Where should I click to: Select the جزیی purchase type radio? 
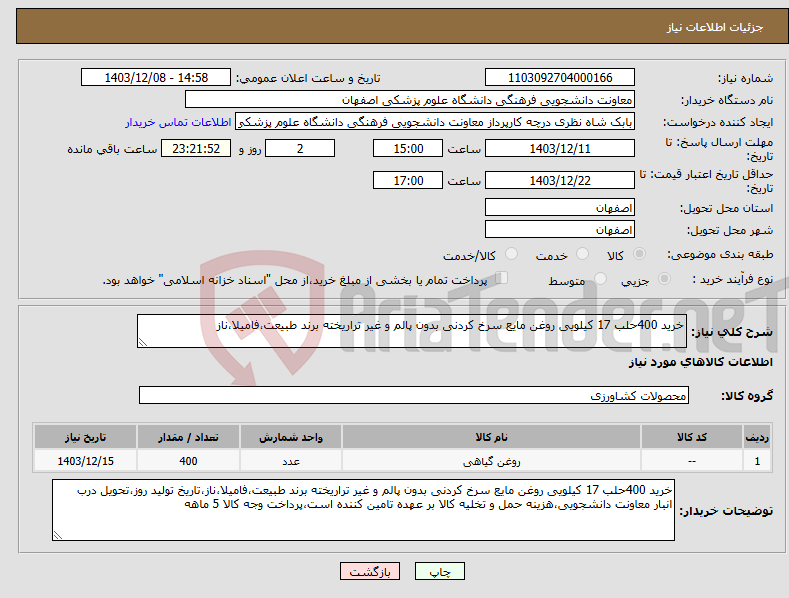click(664, 279)
